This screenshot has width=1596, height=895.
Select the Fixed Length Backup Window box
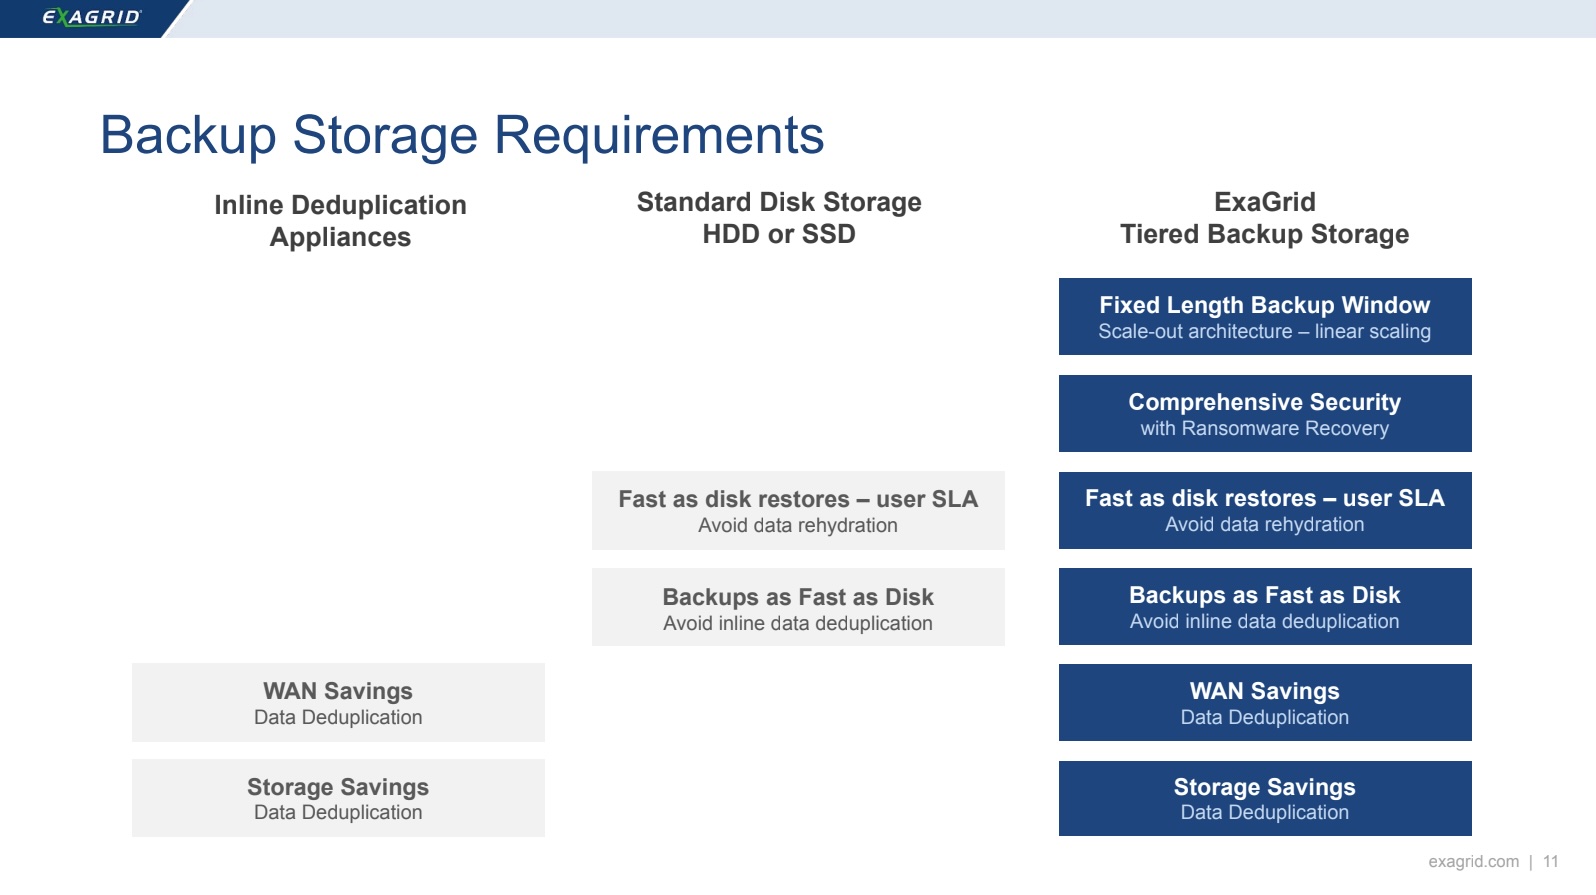1265,316
